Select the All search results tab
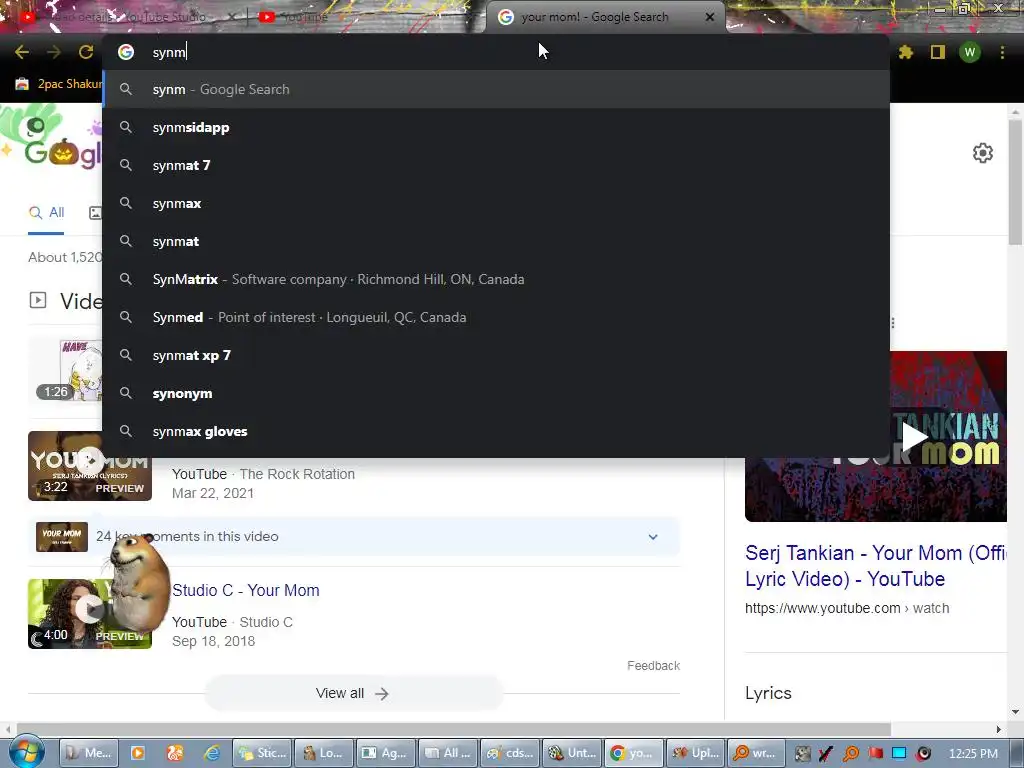Viewport: 1024px width, 768px height. click(46, 213)
